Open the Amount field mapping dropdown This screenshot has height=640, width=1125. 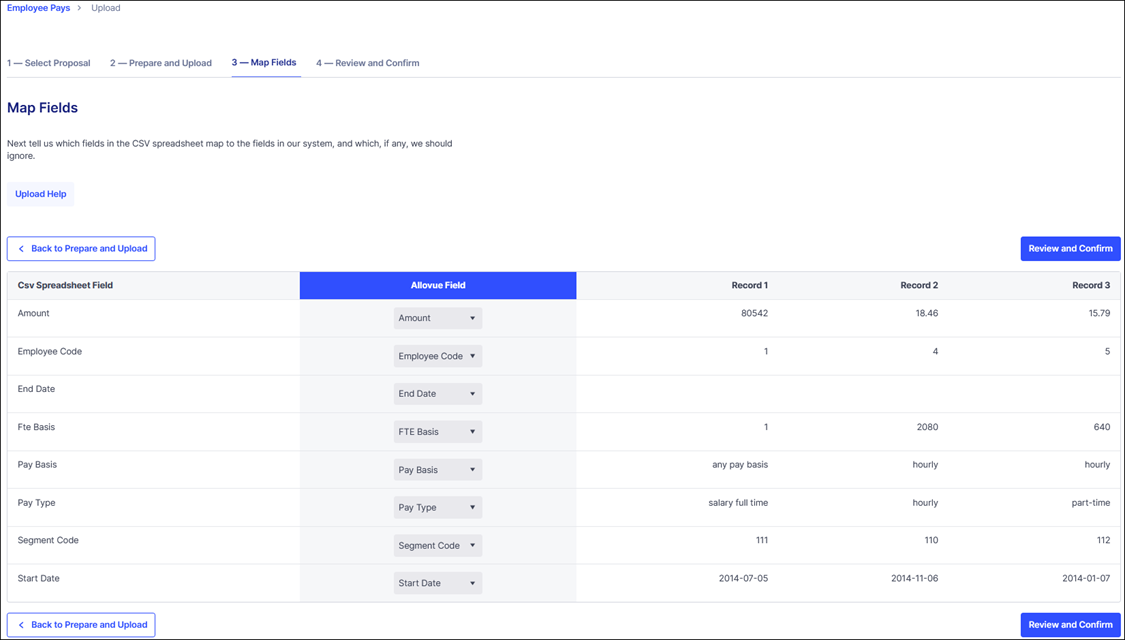[437, 318]
